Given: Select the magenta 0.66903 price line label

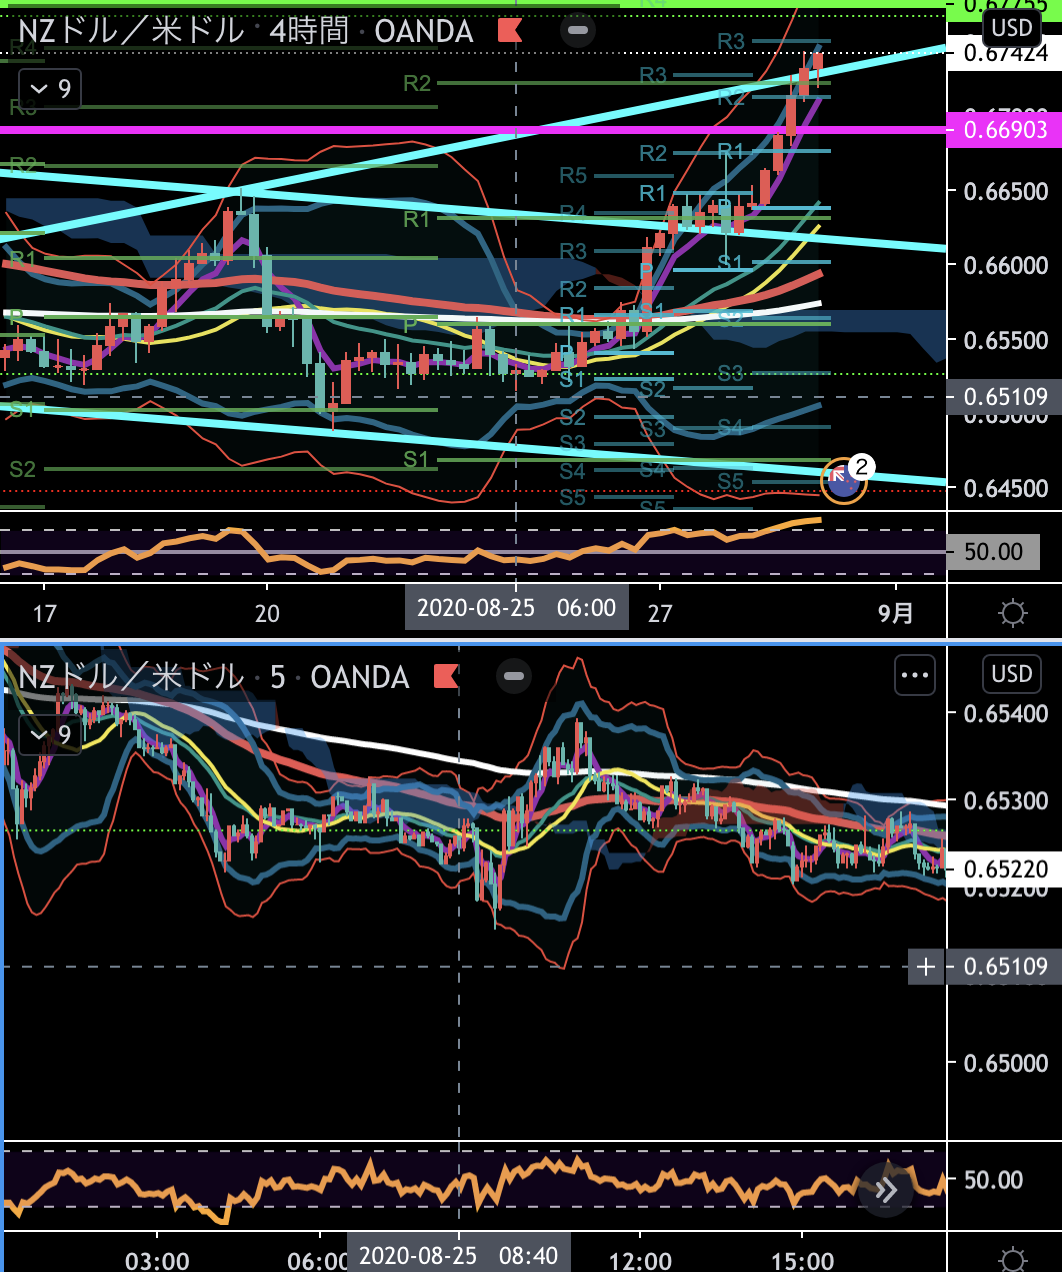Looking at the screenshot, I should 1004,130.
